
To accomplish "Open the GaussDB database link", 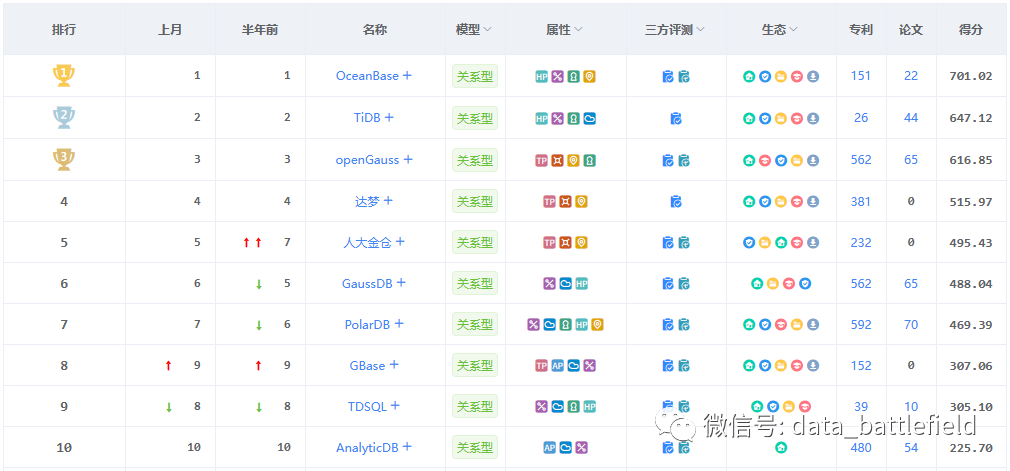I will pos(367,284).
